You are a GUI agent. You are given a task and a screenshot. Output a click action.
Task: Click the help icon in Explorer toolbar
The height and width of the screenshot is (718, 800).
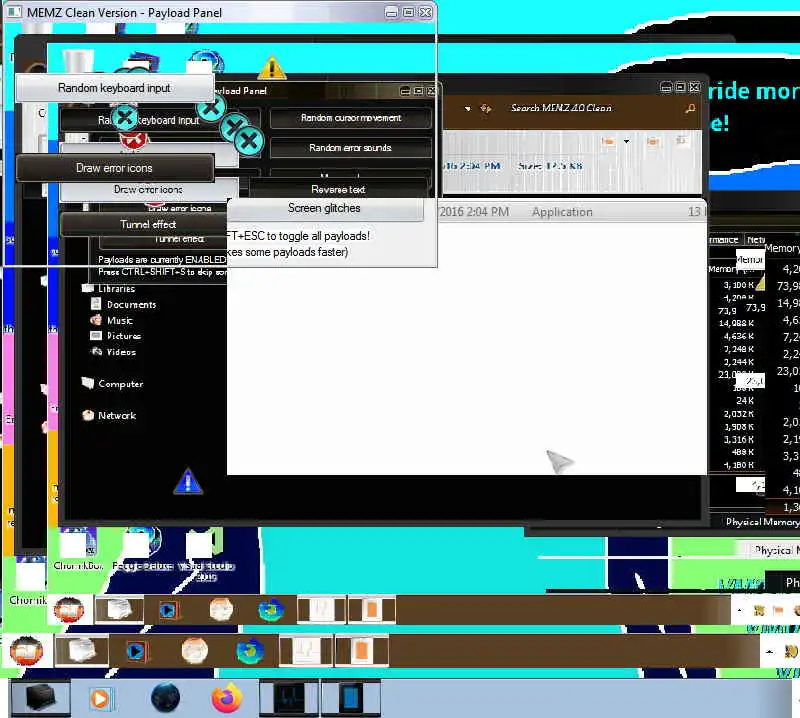[x=681, y=140]
